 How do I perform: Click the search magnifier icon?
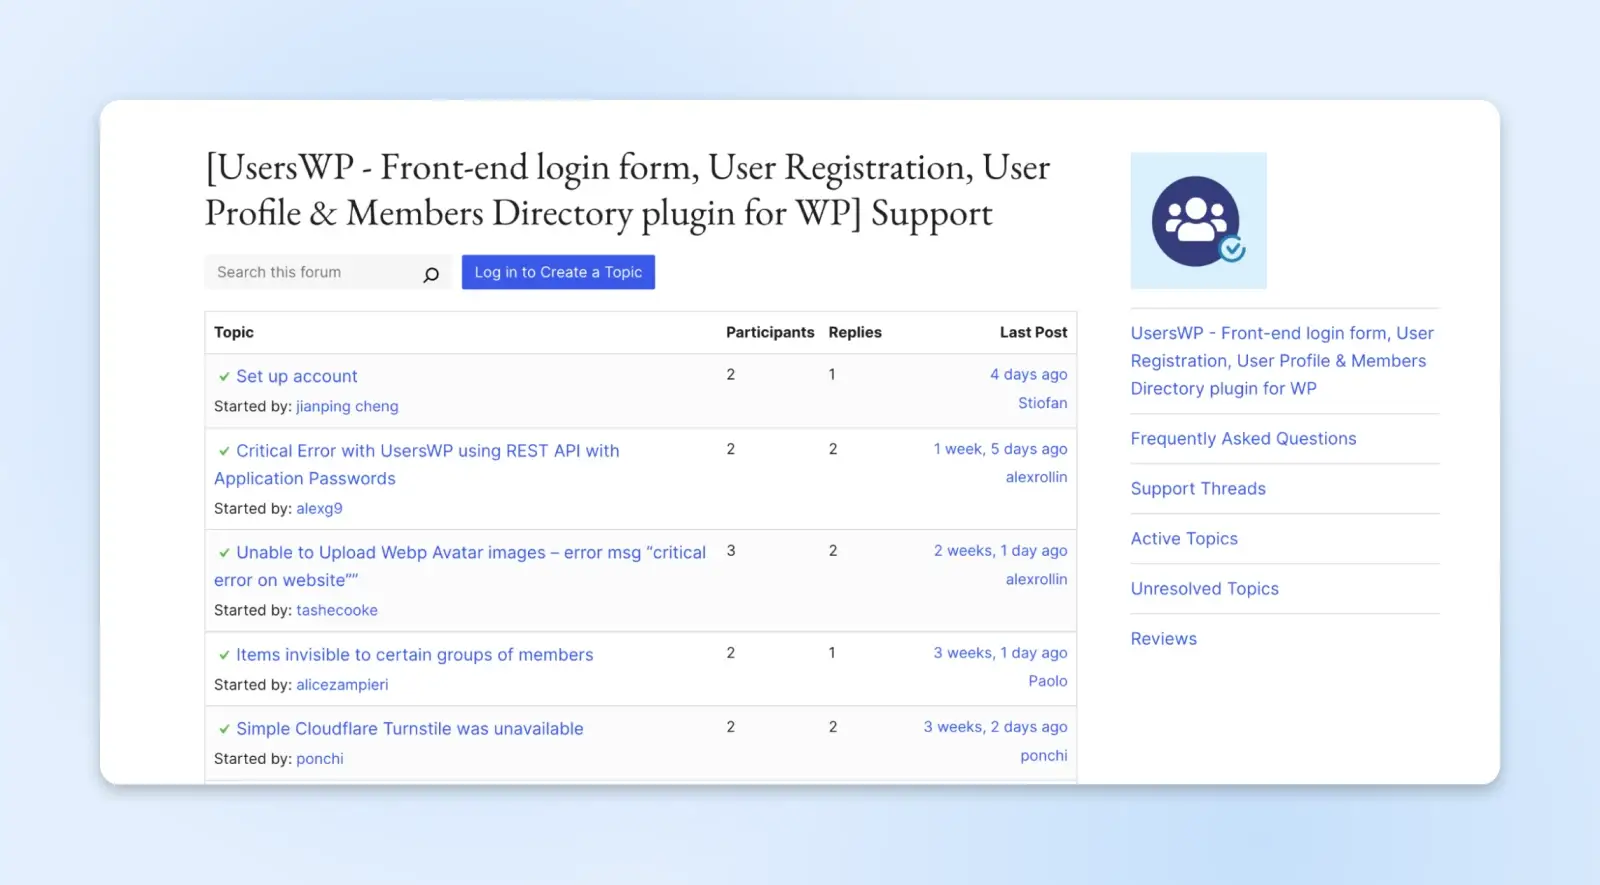[431, 274]
